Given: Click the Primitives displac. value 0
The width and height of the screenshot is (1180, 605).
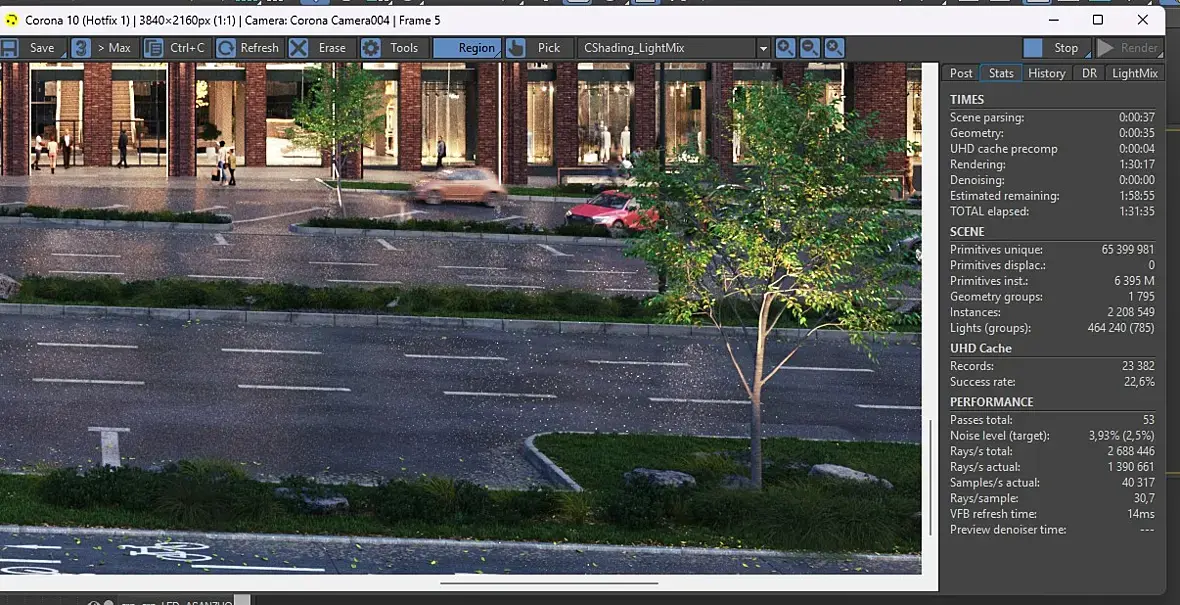Looking at the screenshot, I should [x=1151, y=266].
